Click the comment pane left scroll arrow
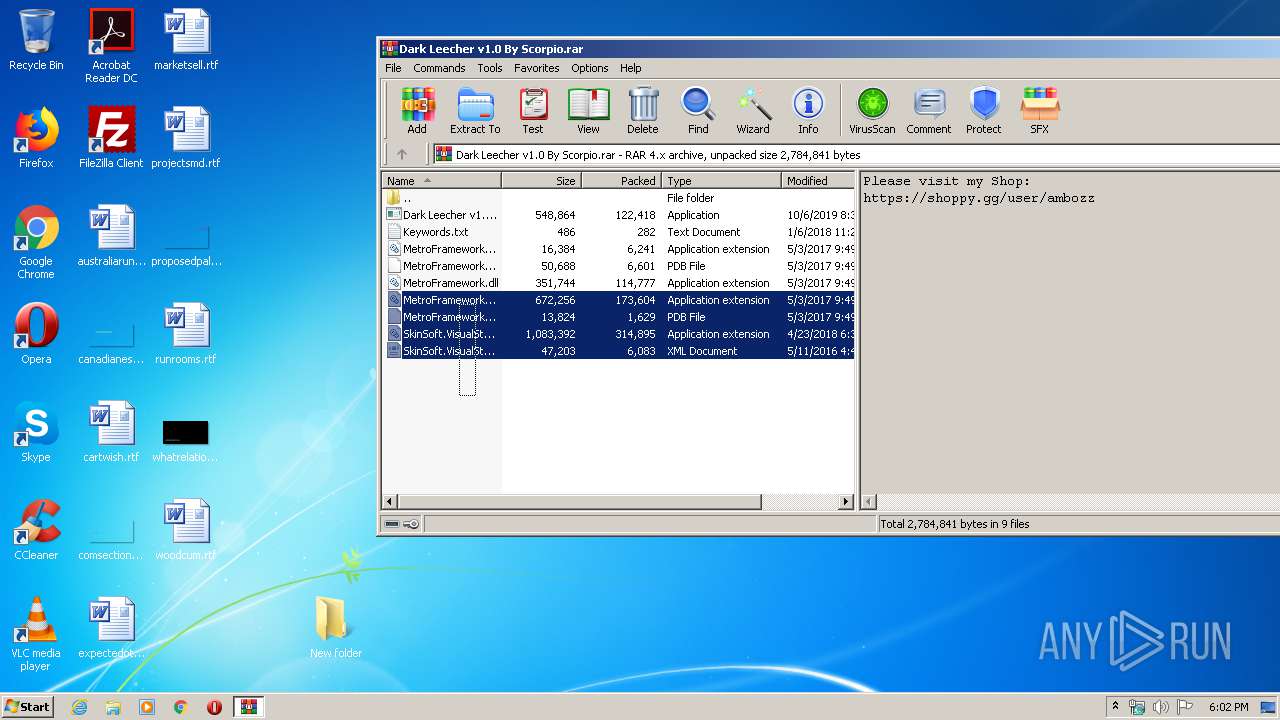The height and width of the screenshot is (720, 1280). [869, 501]
